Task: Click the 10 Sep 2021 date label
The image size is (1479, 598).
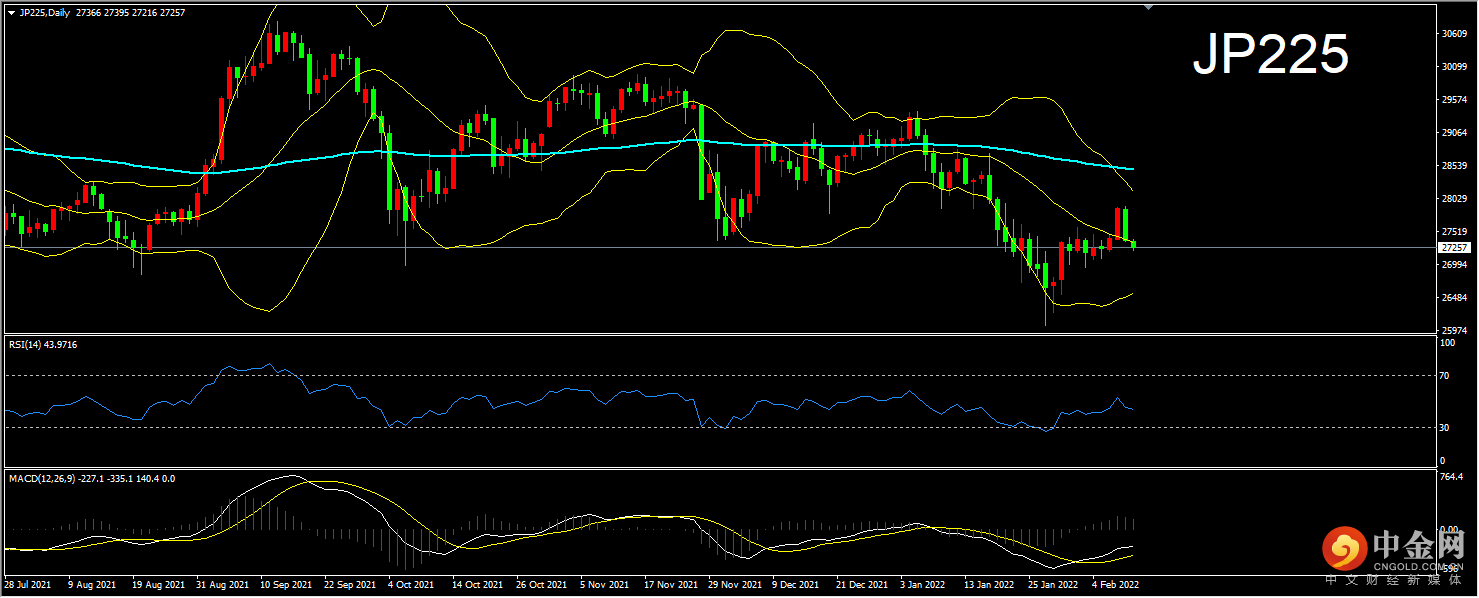Action: (284, 584)
